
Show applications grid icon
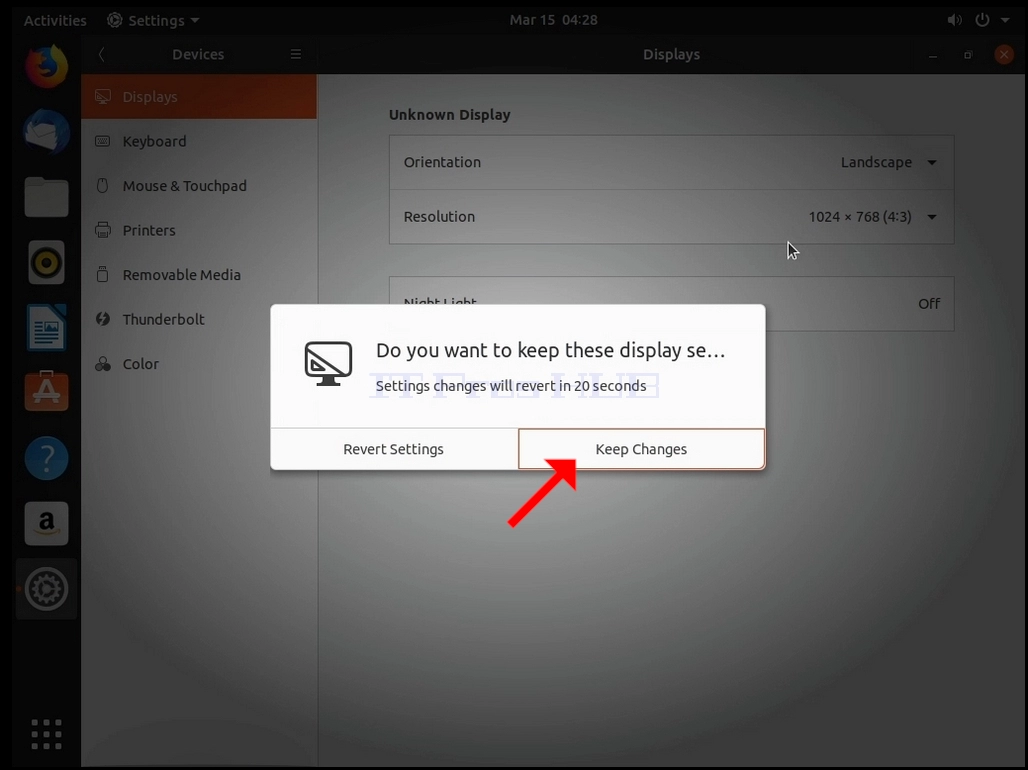point(46,734)
